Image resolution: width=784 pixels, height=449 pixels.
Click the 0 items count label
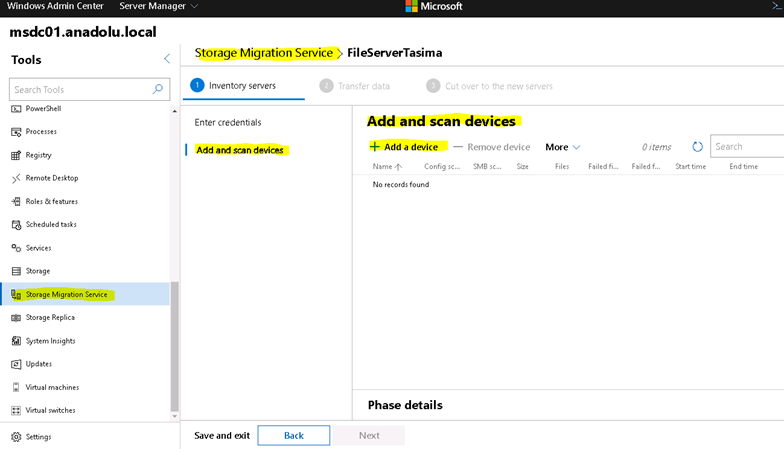(656, 147)
